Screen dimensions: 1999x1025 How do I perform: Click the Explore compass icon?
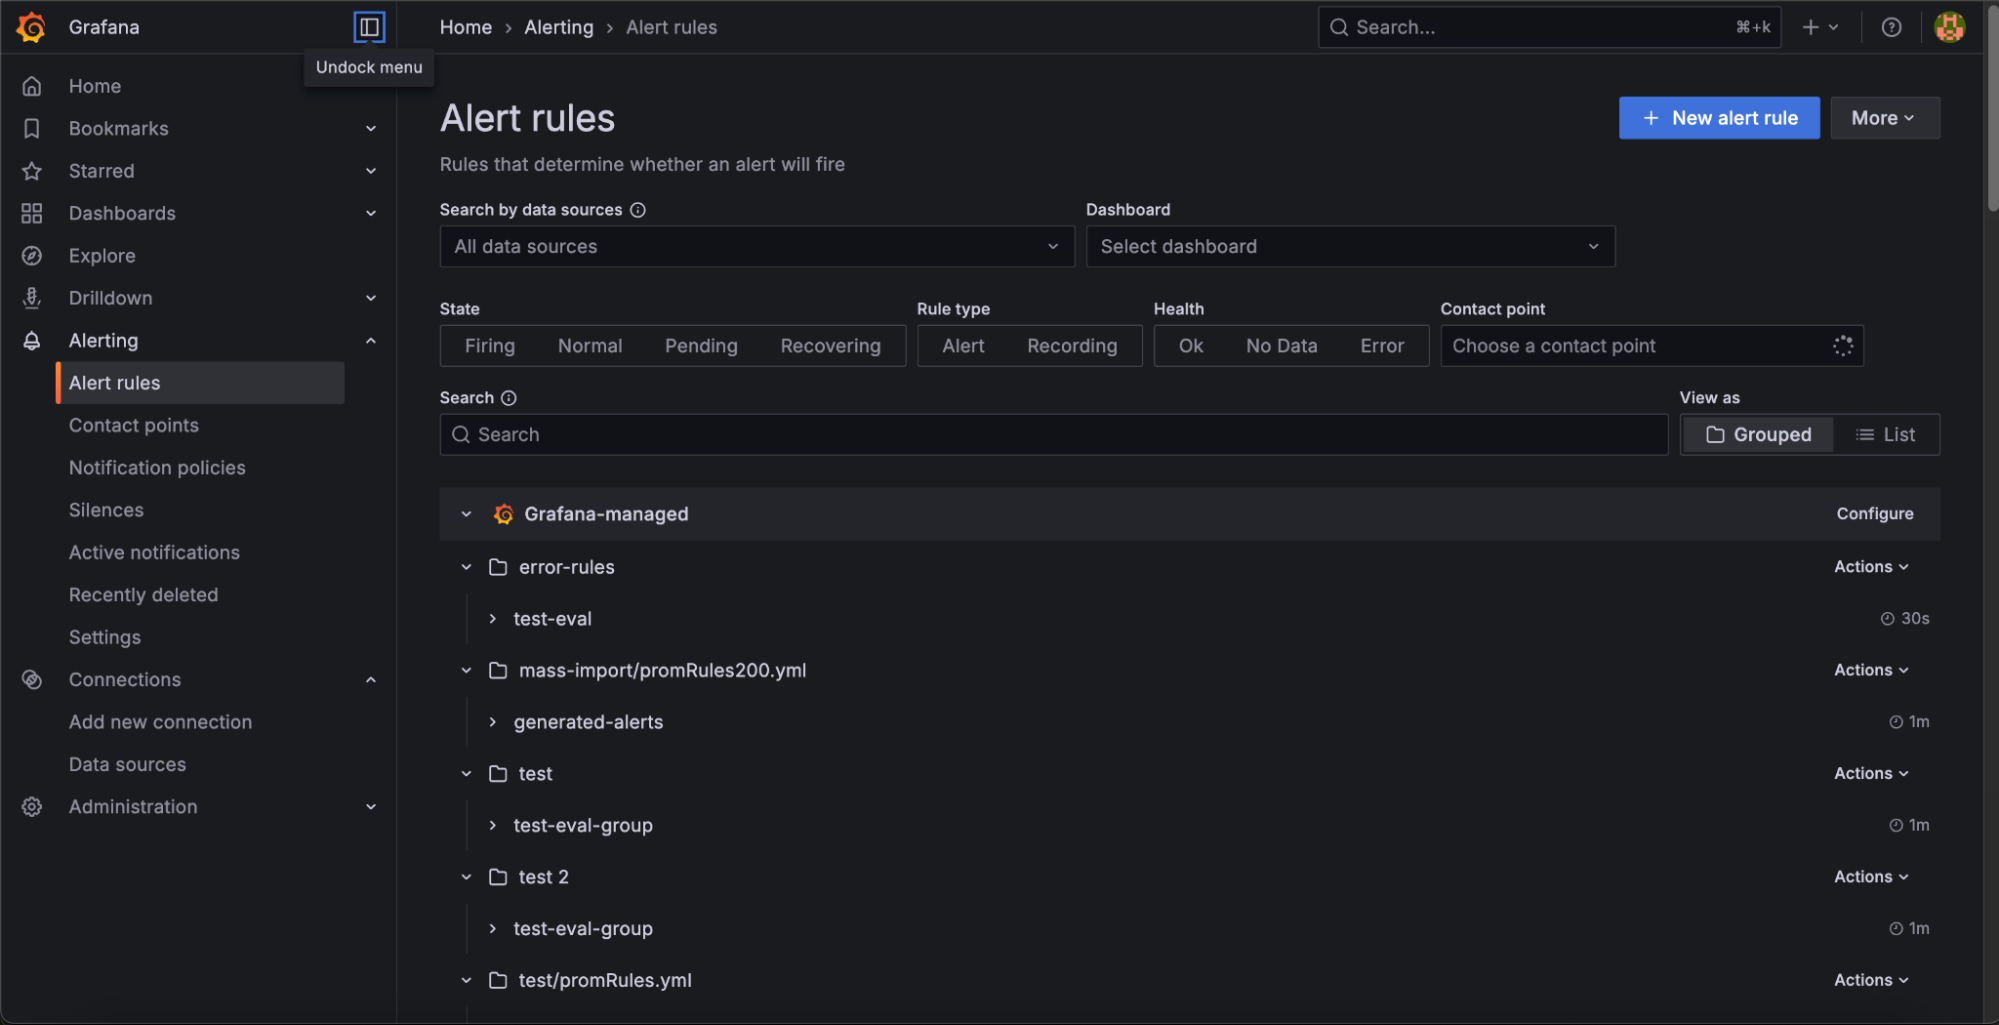32,256
